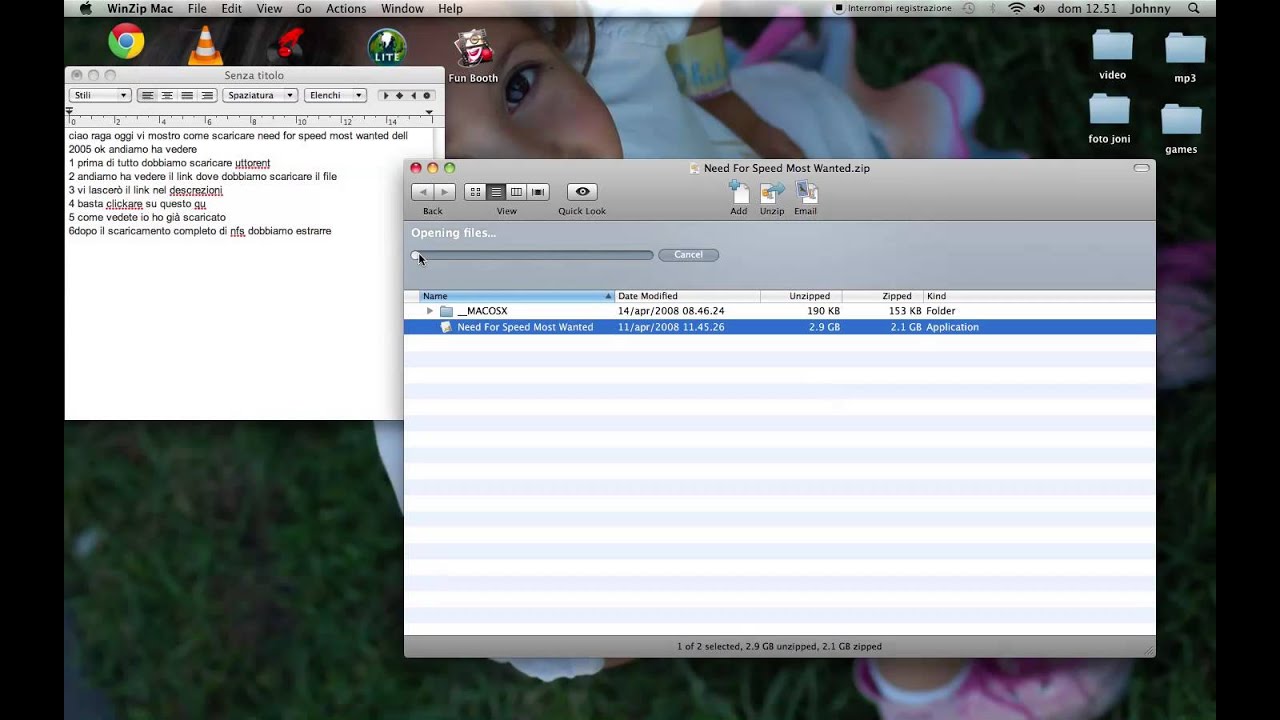Click the 14/apr/2008 08.46.24 date cell
1280x720 pixels.
point(671,311)
